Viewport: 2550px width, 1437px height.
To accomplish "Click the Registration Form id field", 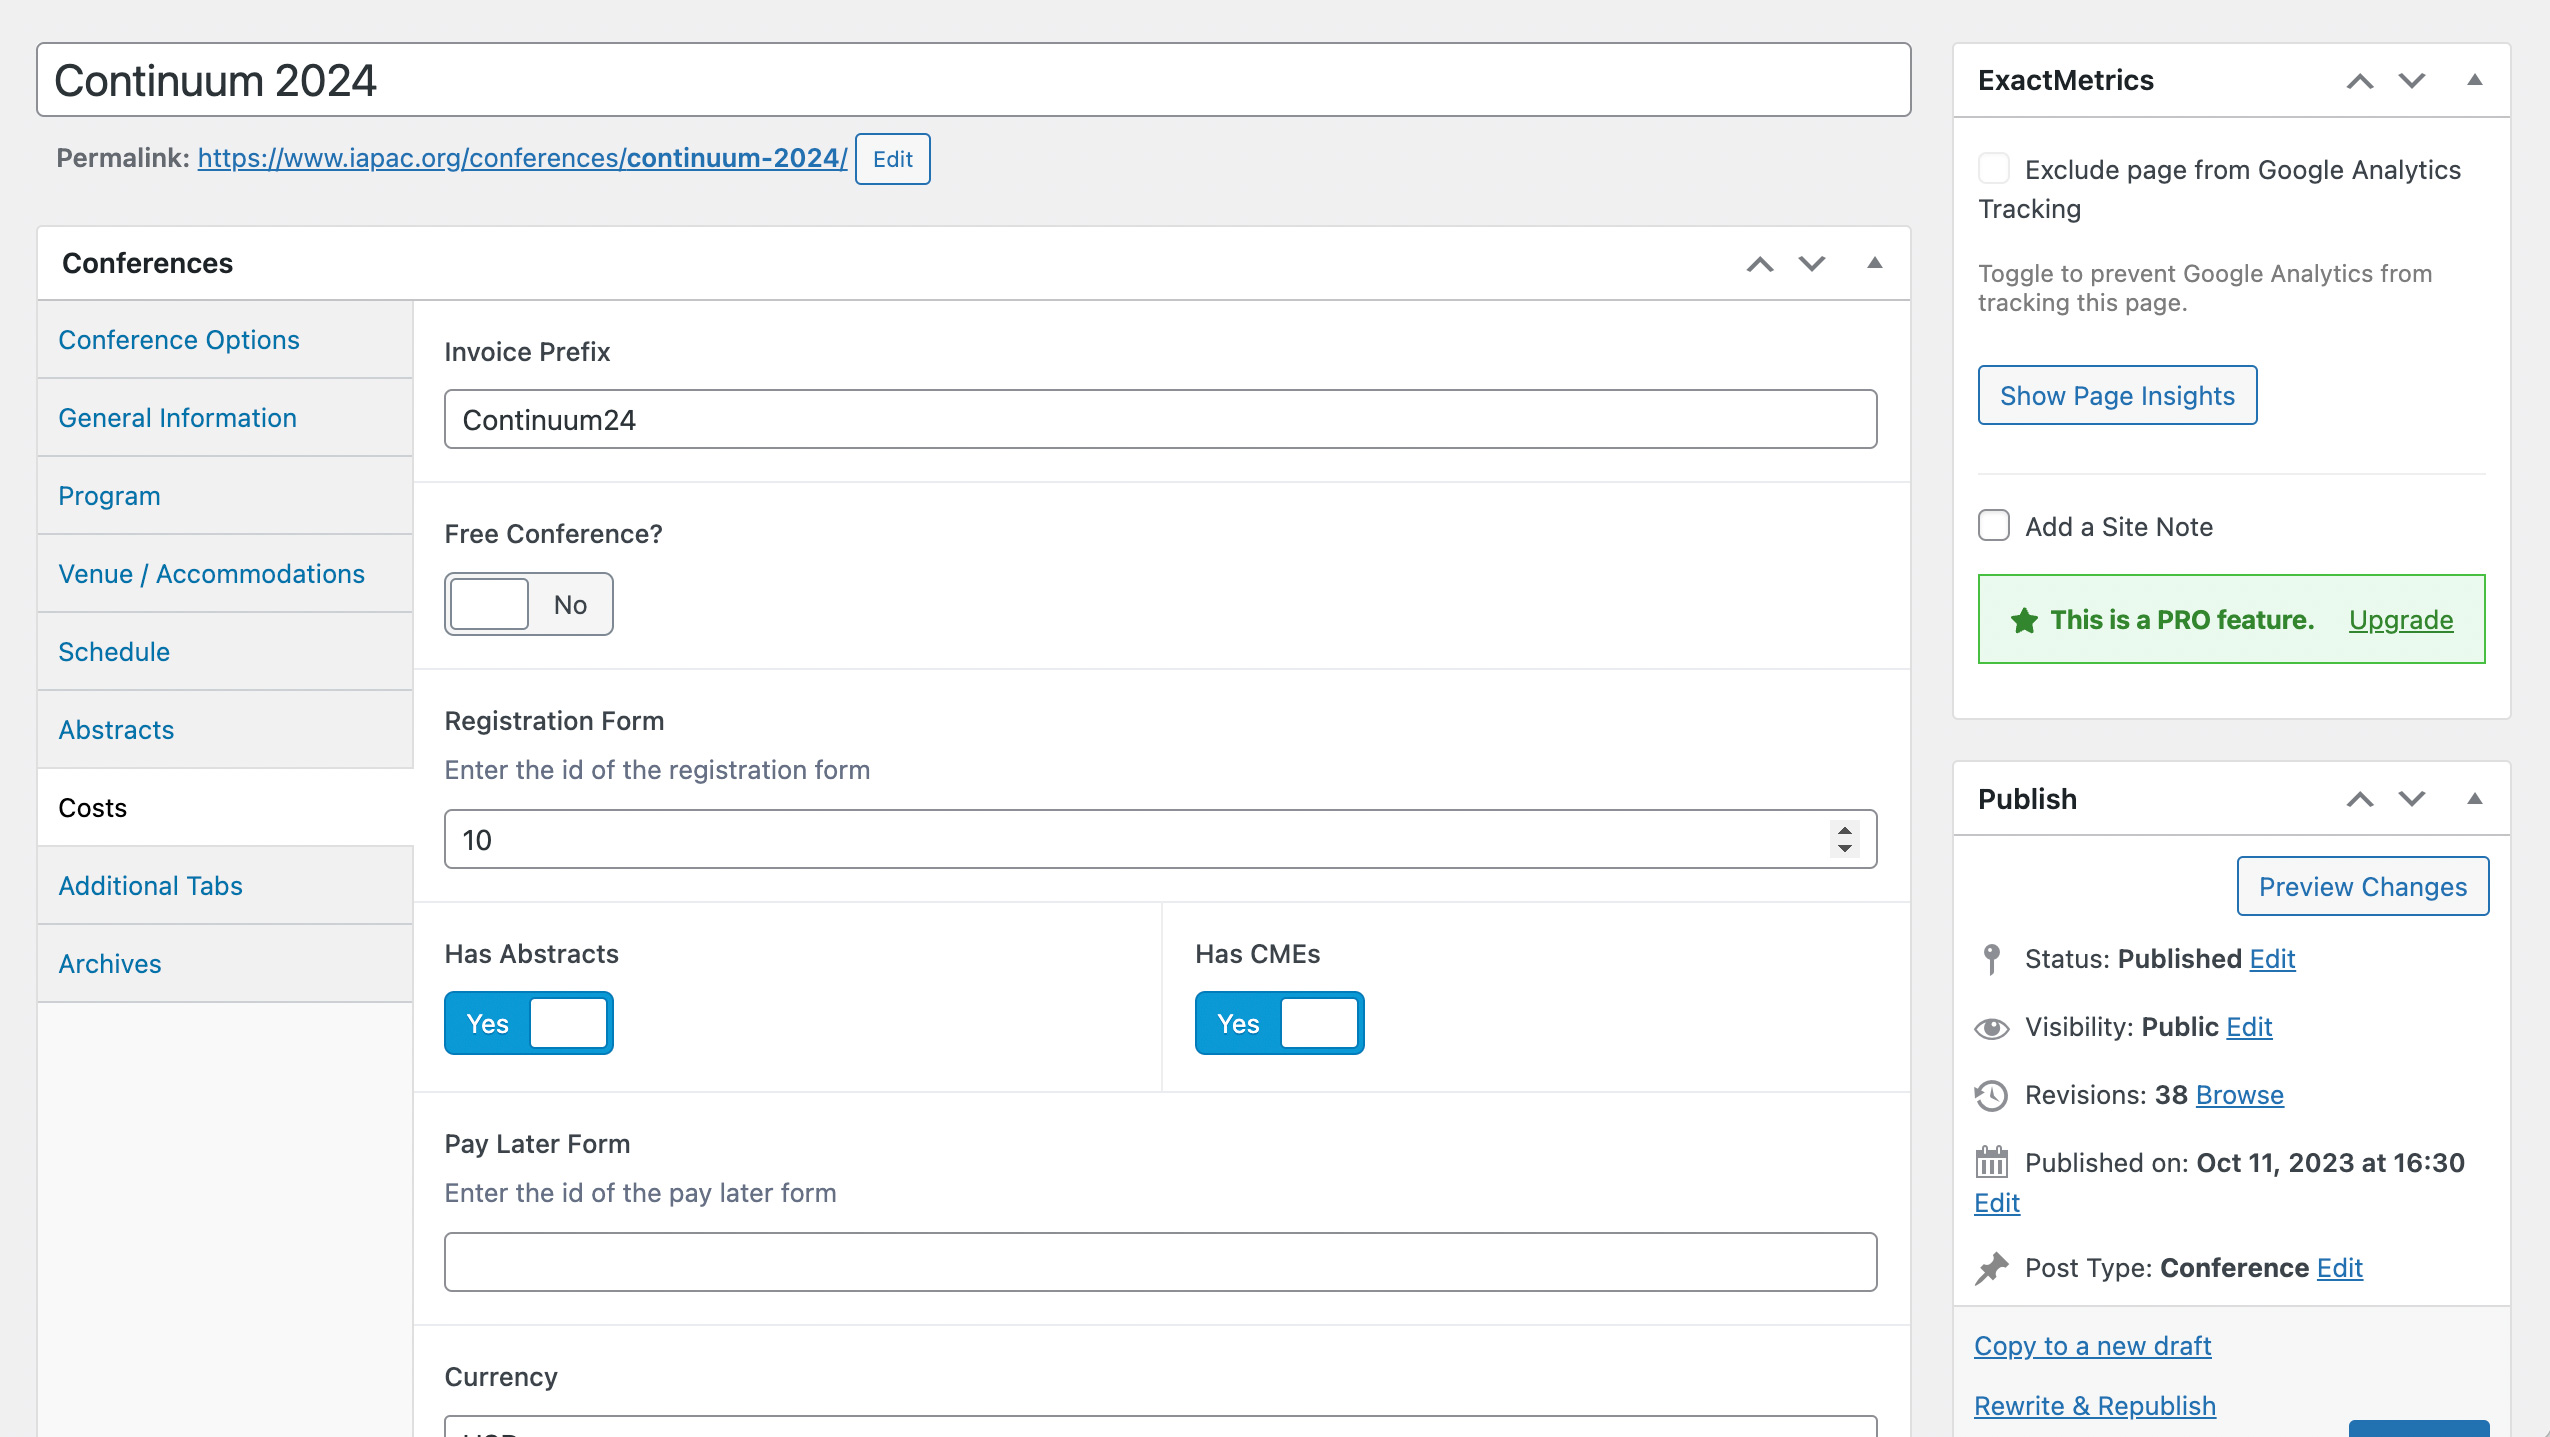I will click(1160, 839).
